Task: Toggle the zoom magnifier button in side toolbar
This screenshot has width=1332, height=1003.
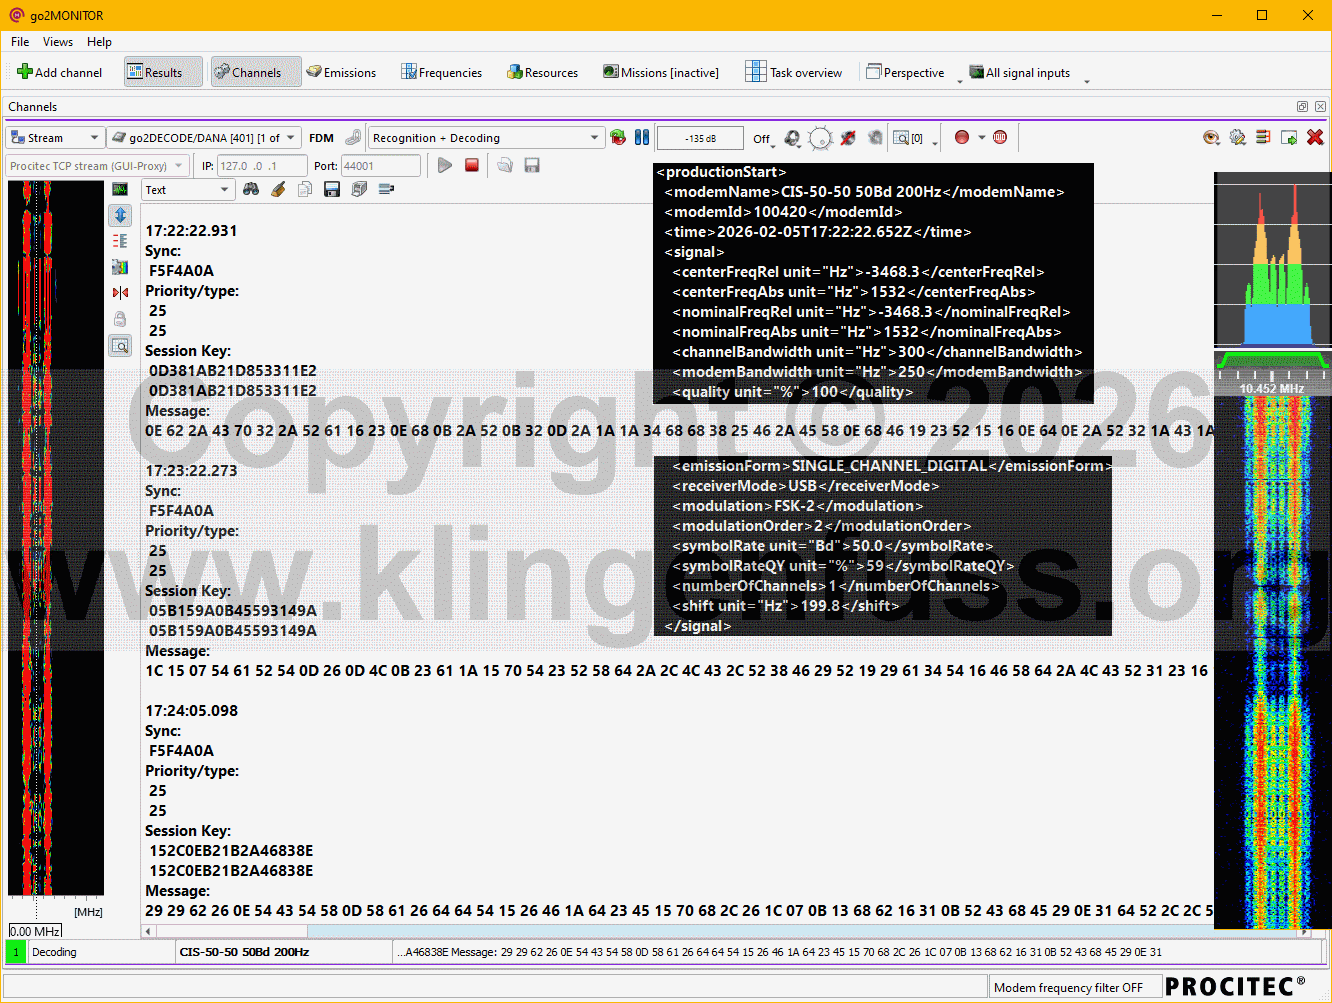Action: (120, 346)
